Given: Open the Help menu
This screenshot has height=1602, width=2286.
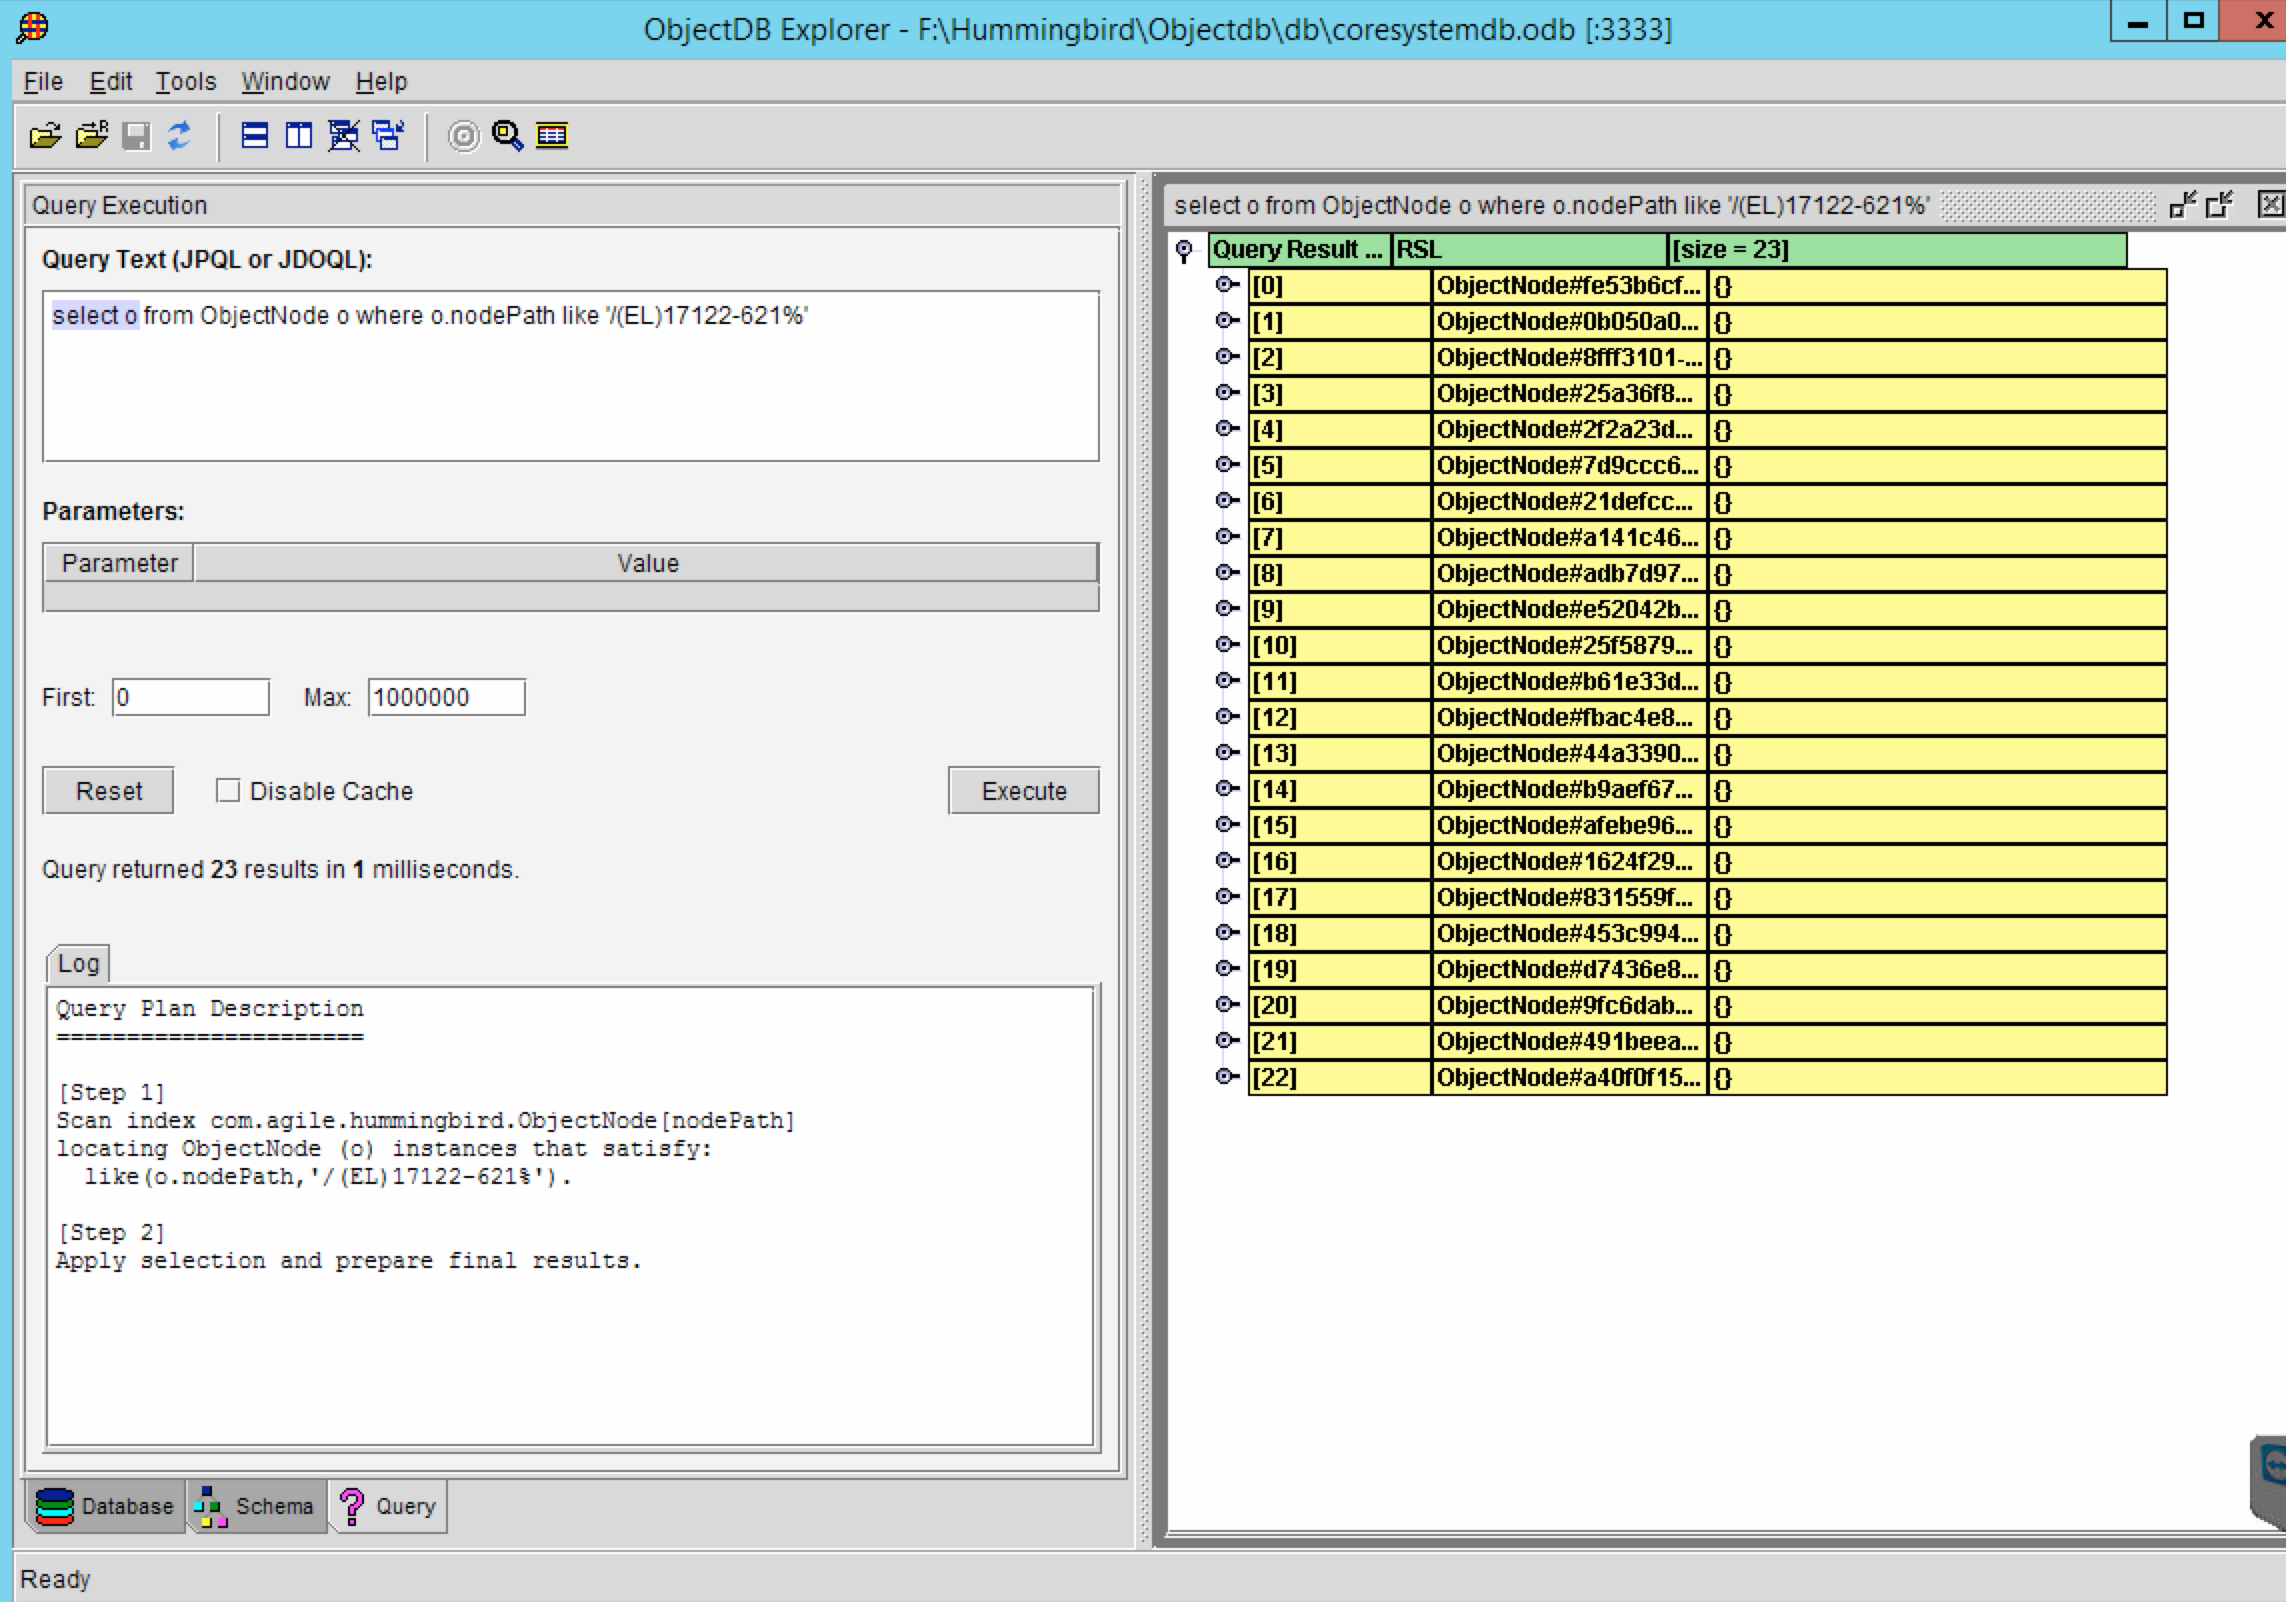Looking at the screenshot, I should click(x=381, y=82).
